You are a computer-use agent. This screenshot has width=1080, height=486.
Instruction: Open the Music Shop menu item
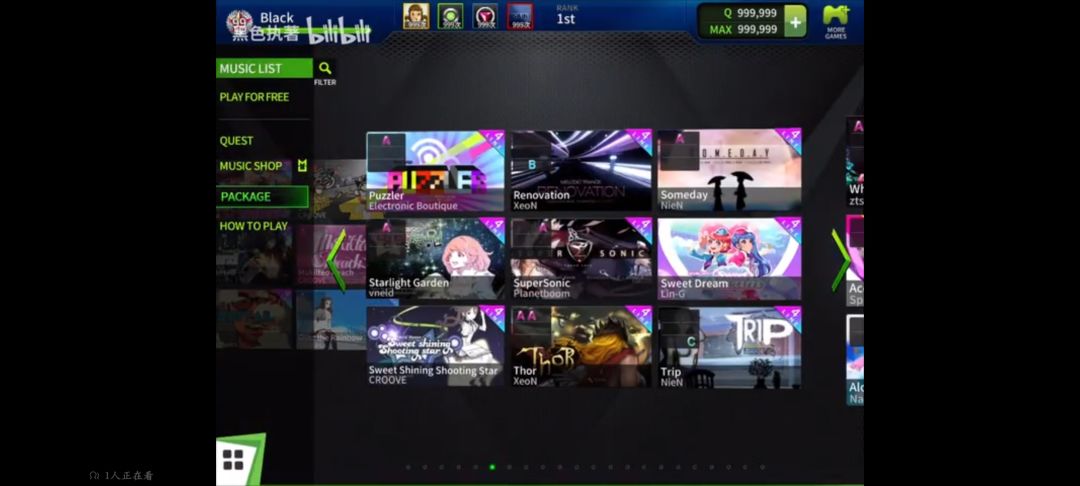click(251, 166)
